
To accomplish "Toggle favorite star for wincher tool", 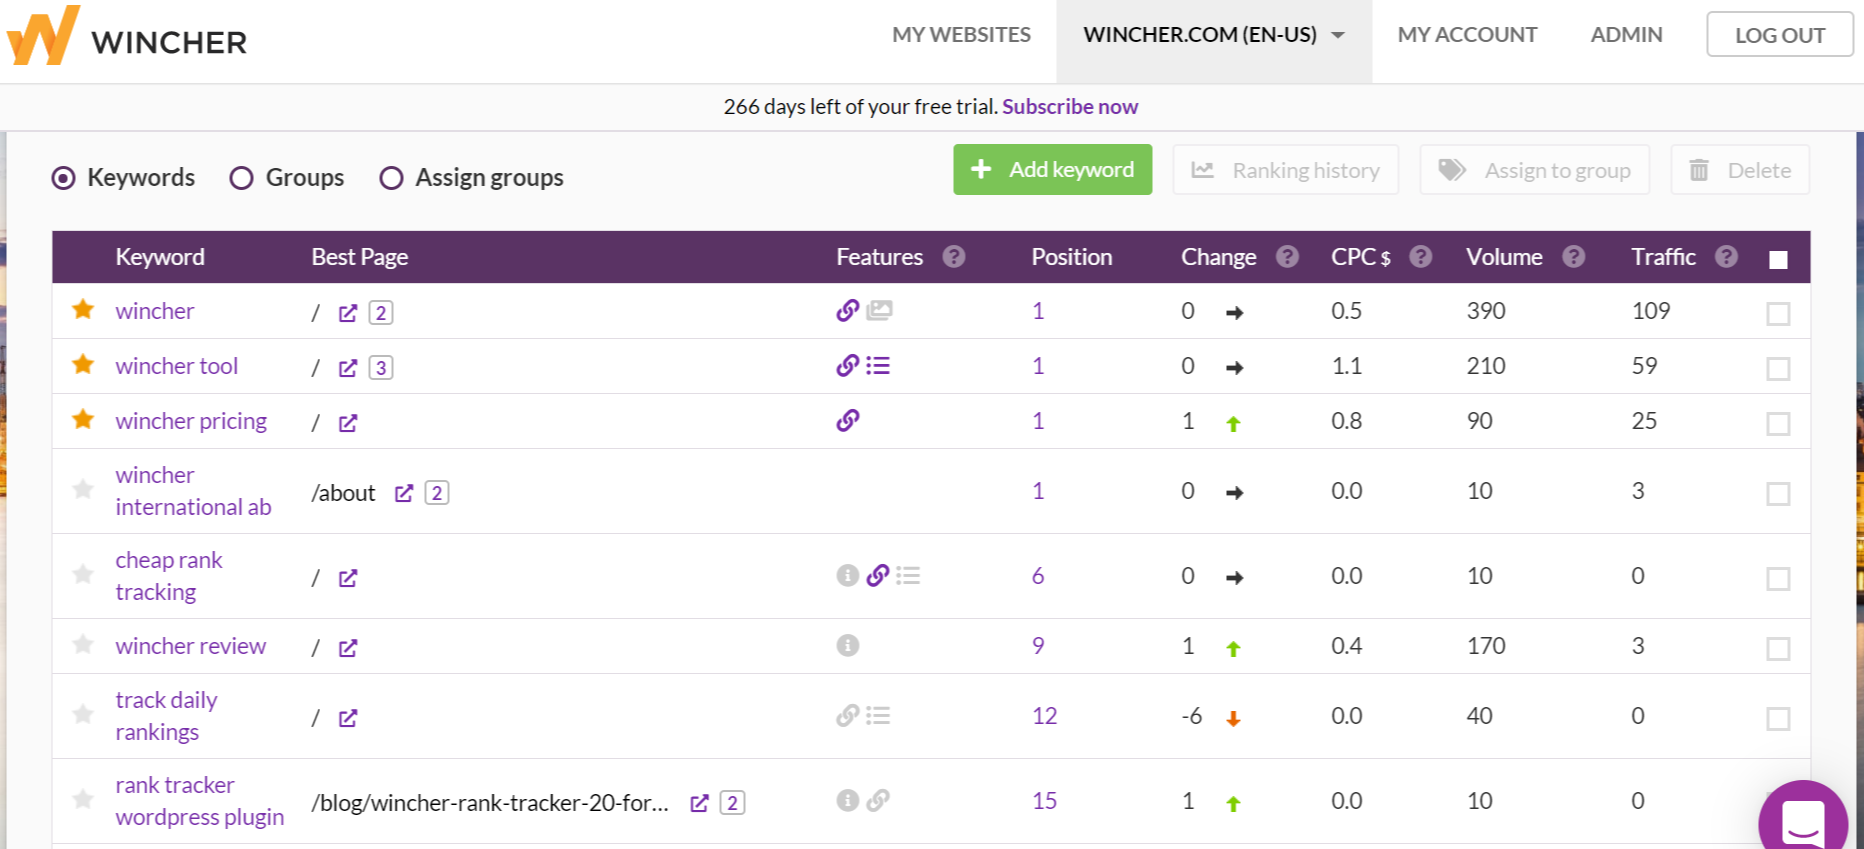I will click(x=83, y=365).
